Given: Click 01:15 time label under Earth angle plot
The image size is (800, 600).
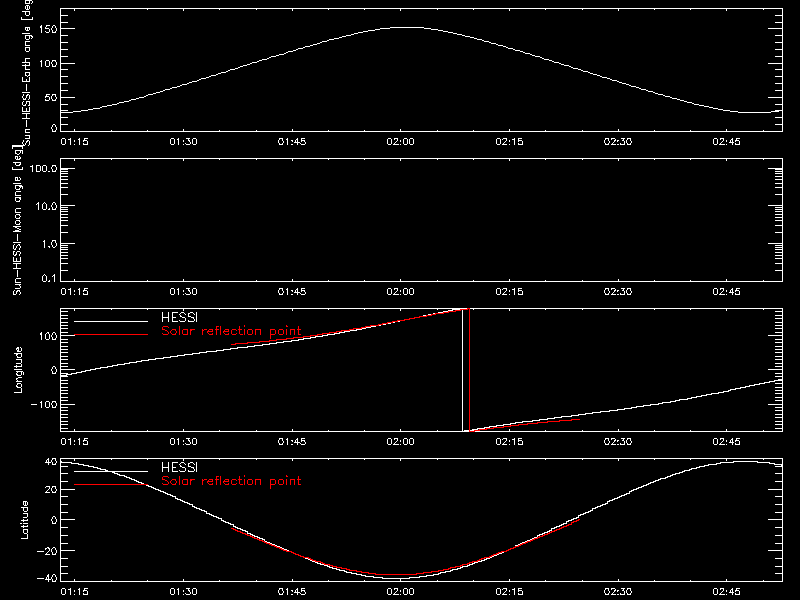Looking at the screenshot, I should click(x=74, y=142).
